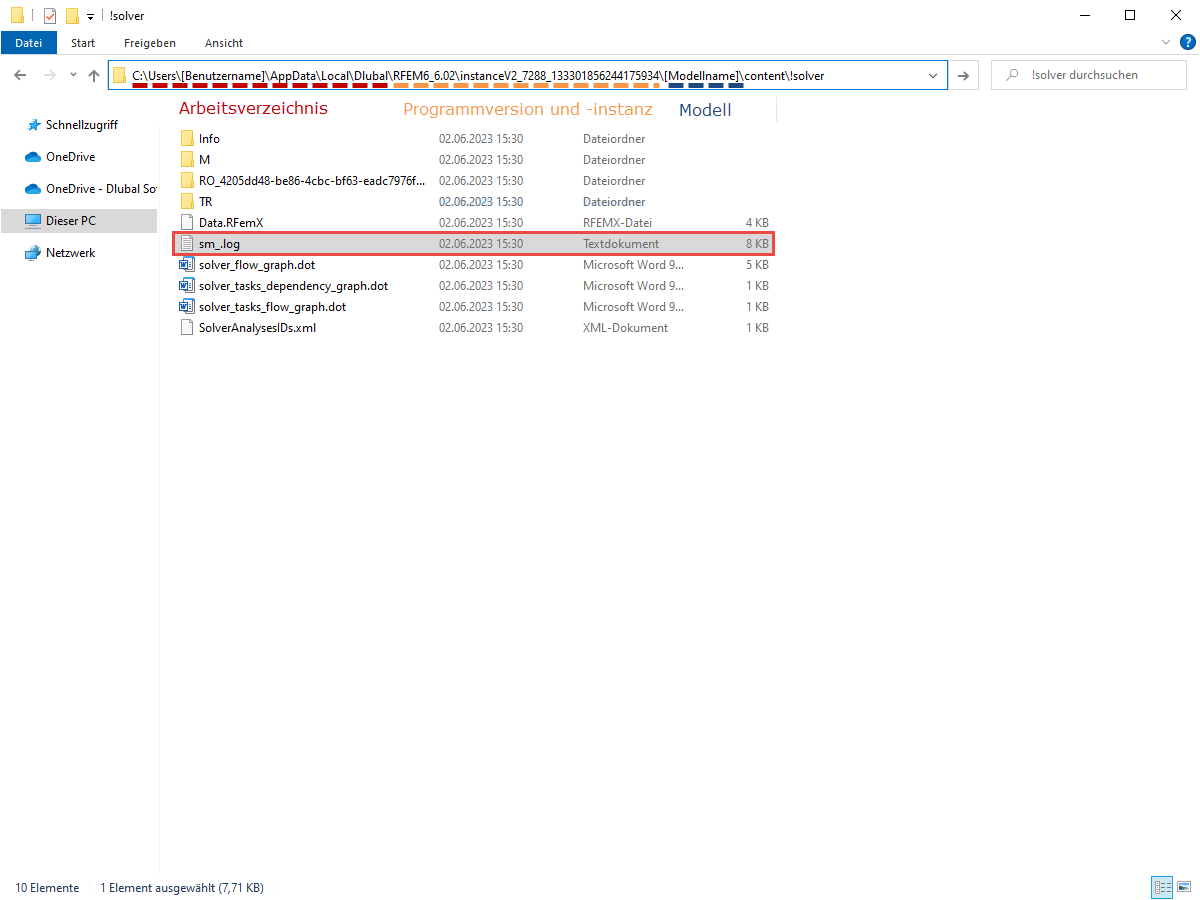This screenshot has height=900, width=1200.
Task: Open the quick access toolbar customize dropdown
Action: pyautogui.click(x=90, y=16)
